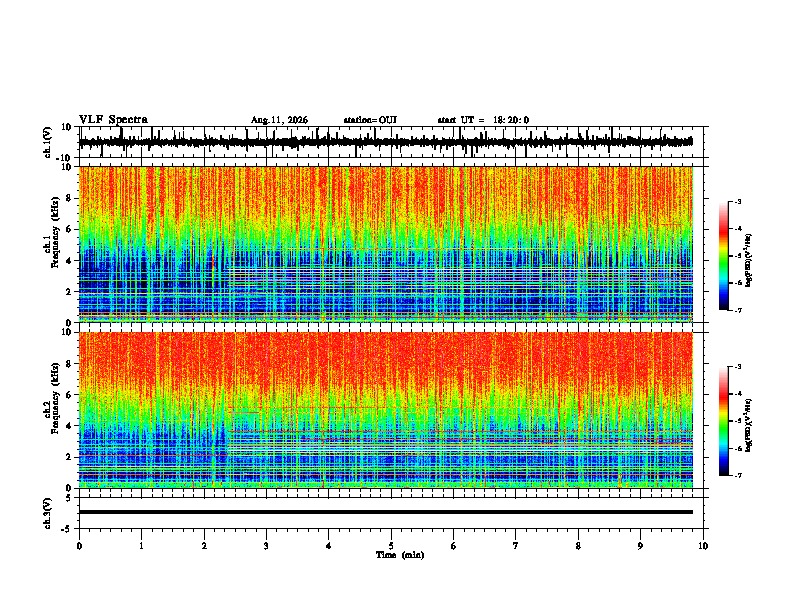Screen dimensions: 792x612
Task: Click tick label "2" on Time axis
Action: coord(204,546)
